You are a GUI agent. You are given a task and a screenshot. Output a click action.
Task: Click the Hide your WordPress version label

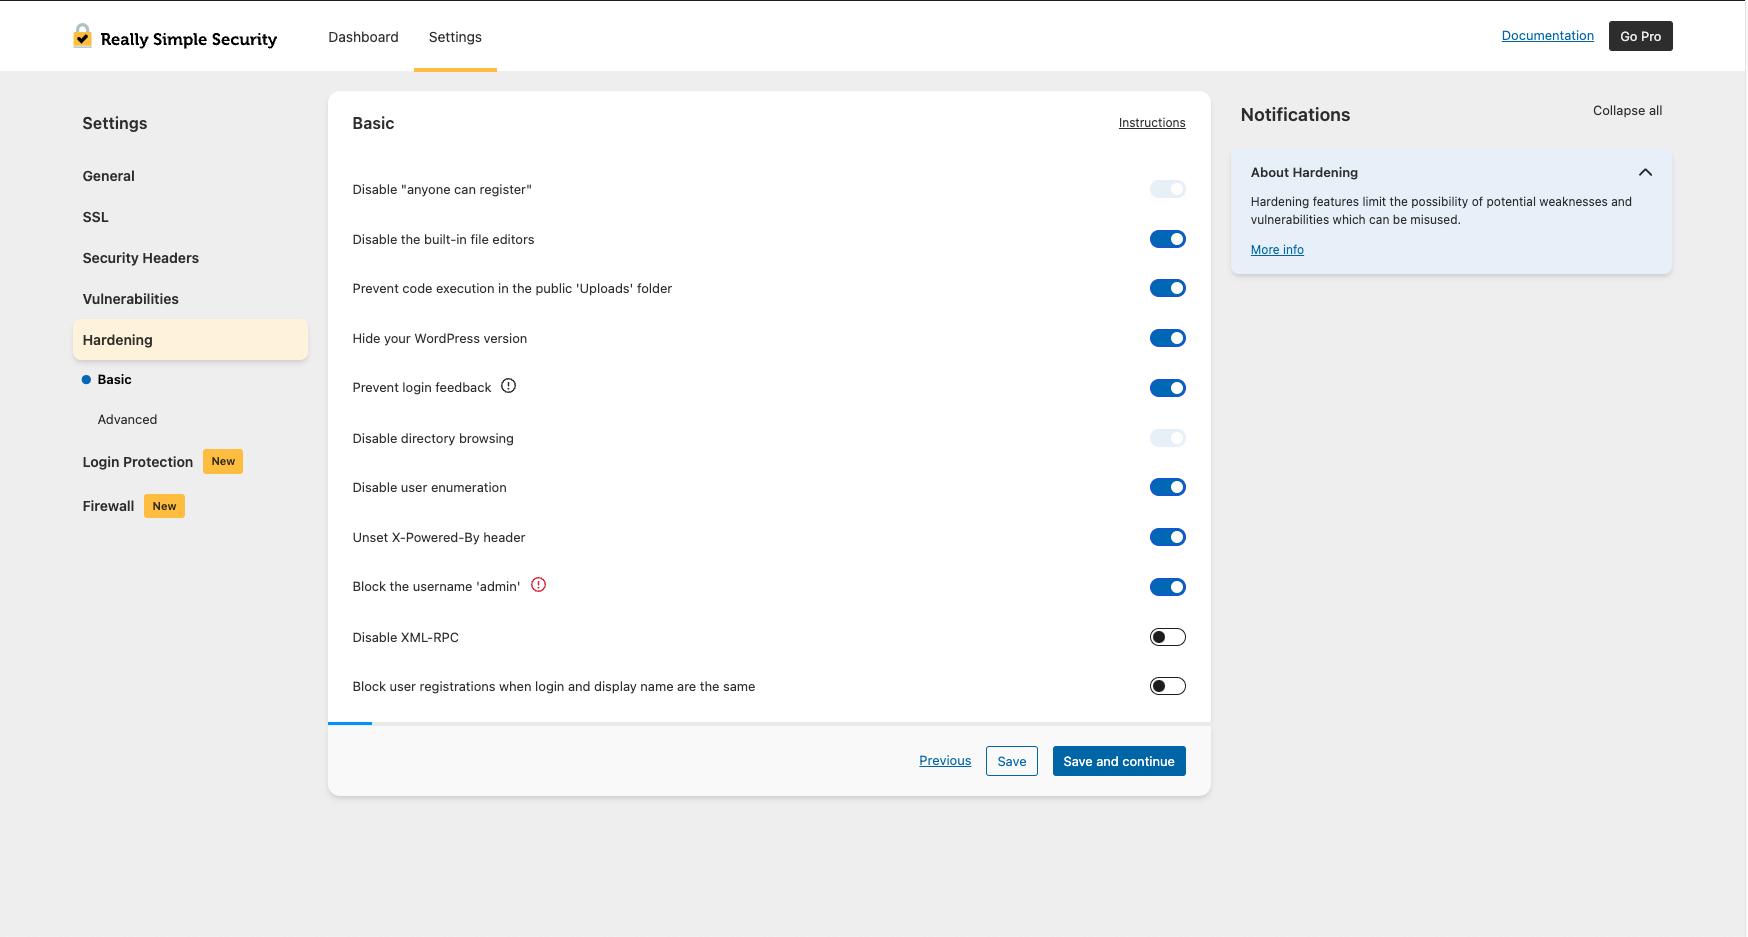[439, 339]
